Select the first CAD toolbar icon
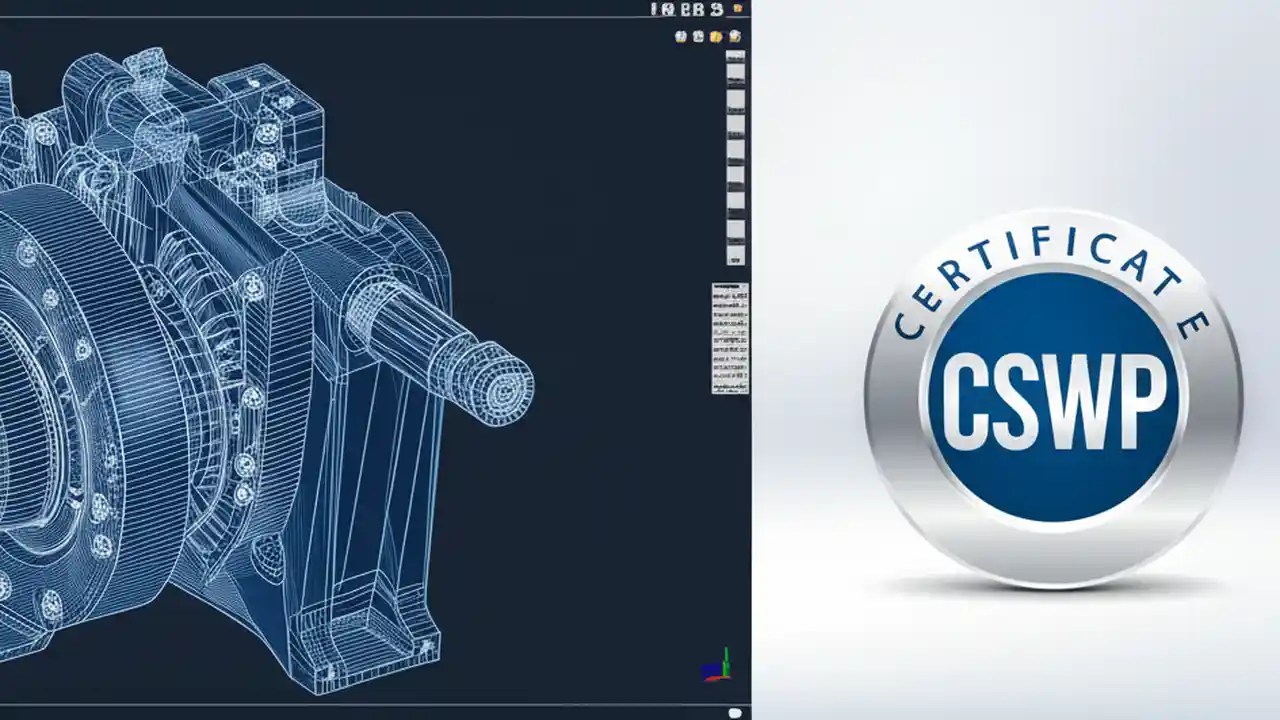 (x=679, y=36)
